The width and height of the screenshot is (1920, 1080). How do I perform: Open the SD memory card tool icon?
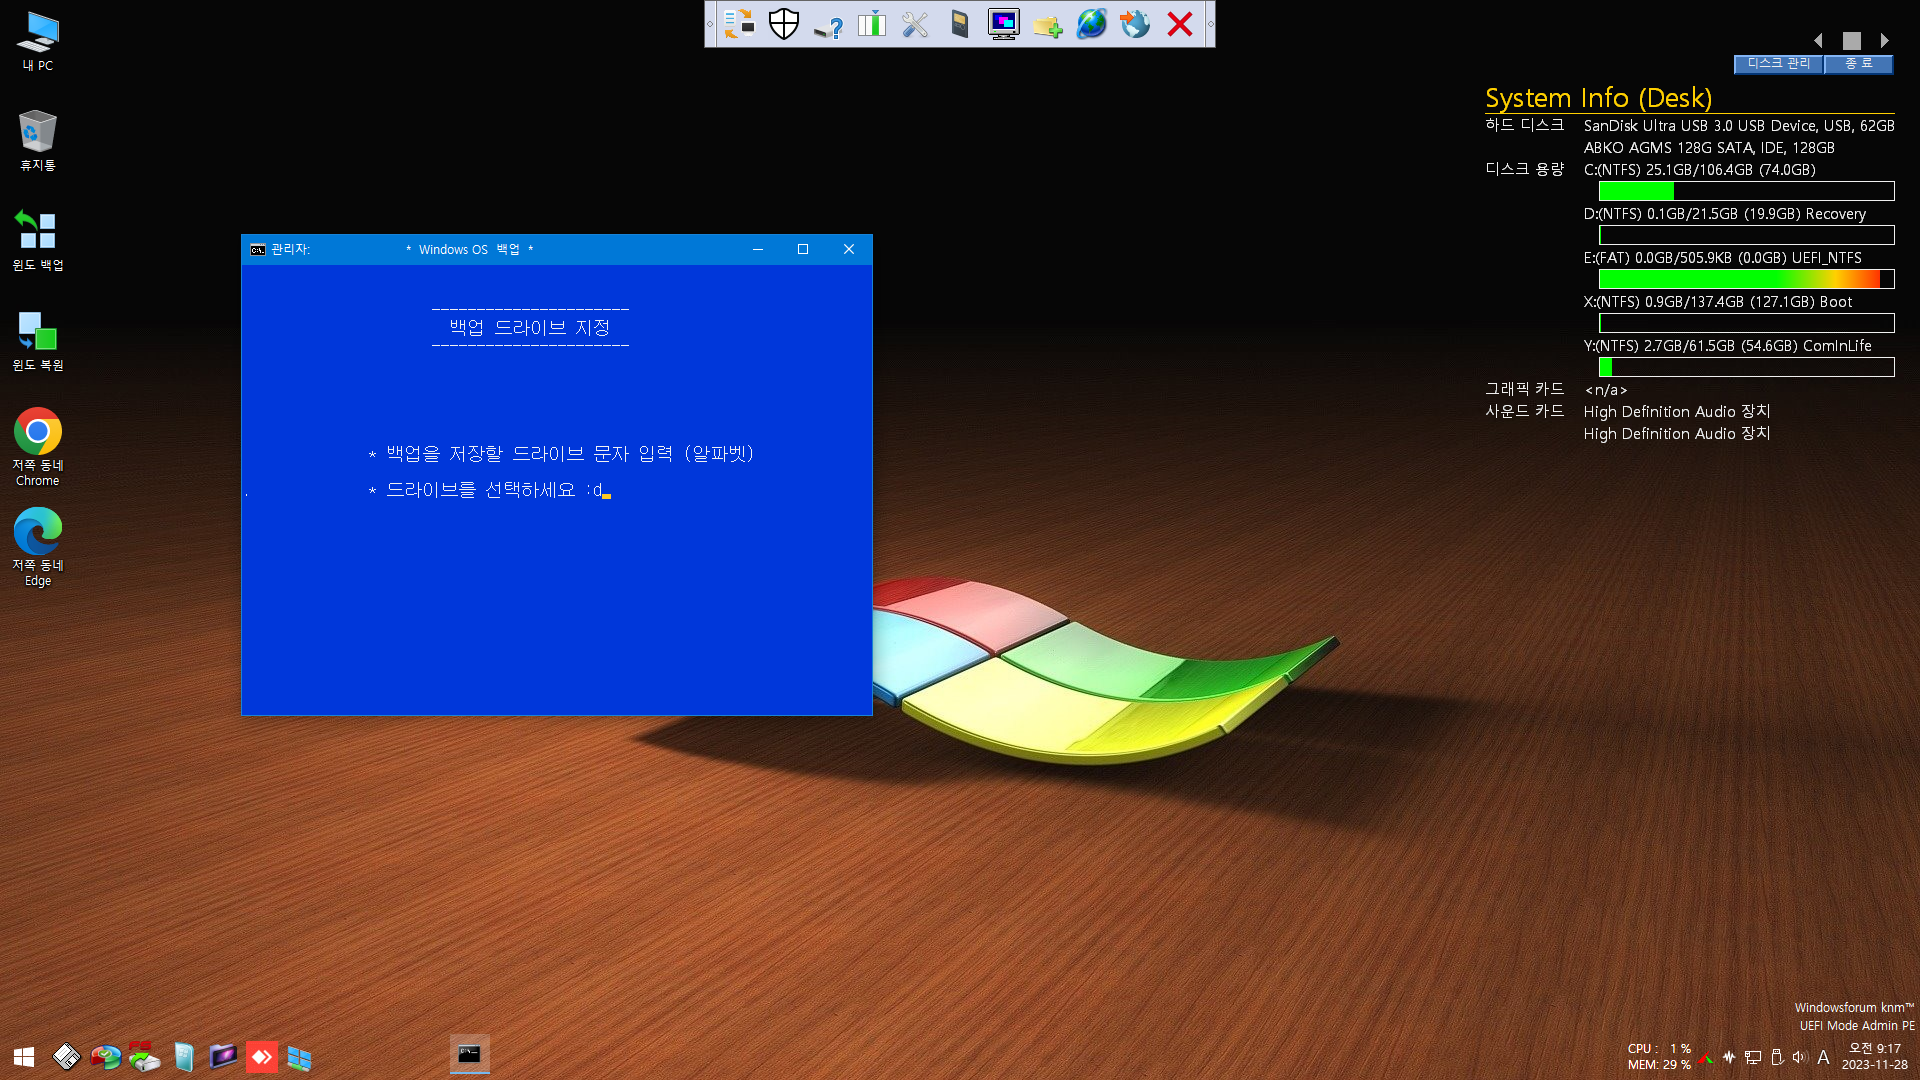(960, 24)
